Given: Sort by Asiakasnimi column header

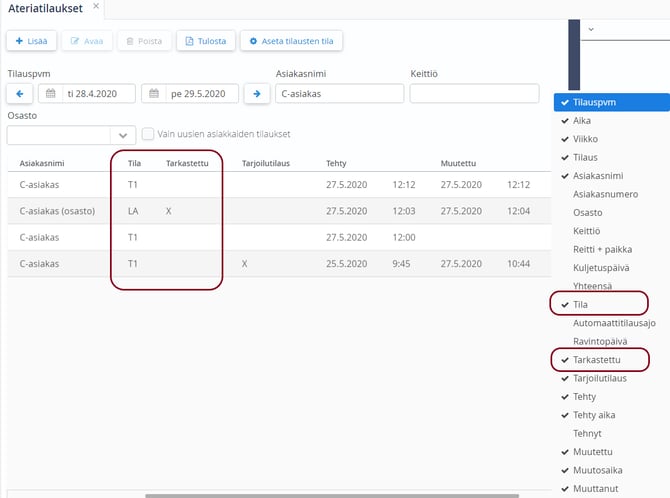Looking at the screenshot, I should pos(42,163).
